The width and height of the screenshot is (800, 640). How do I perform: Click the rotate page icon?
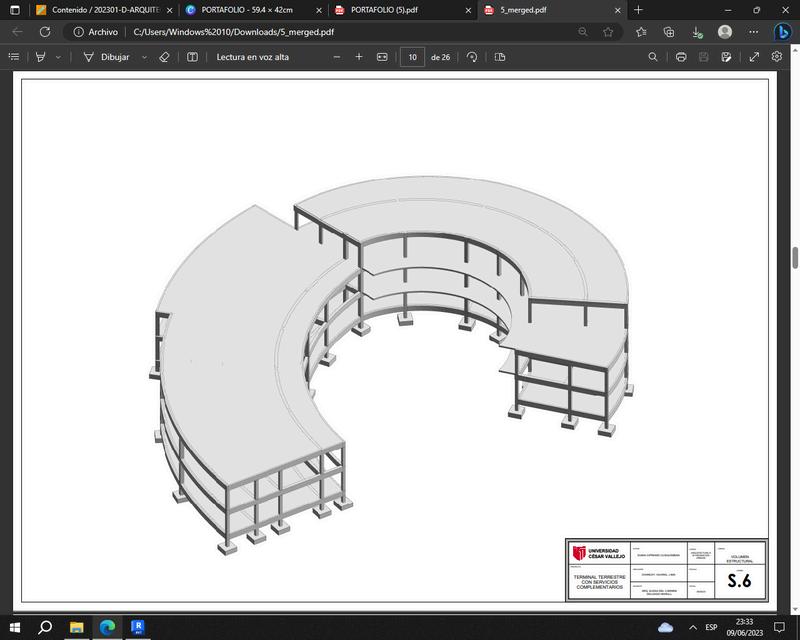coord(472,57)
